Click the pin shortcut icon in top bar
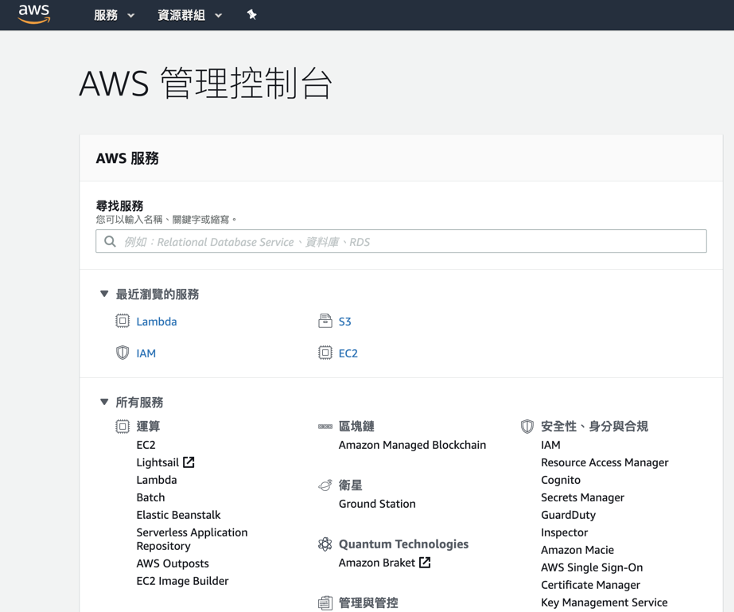734x612 pixels. point(252,15)
